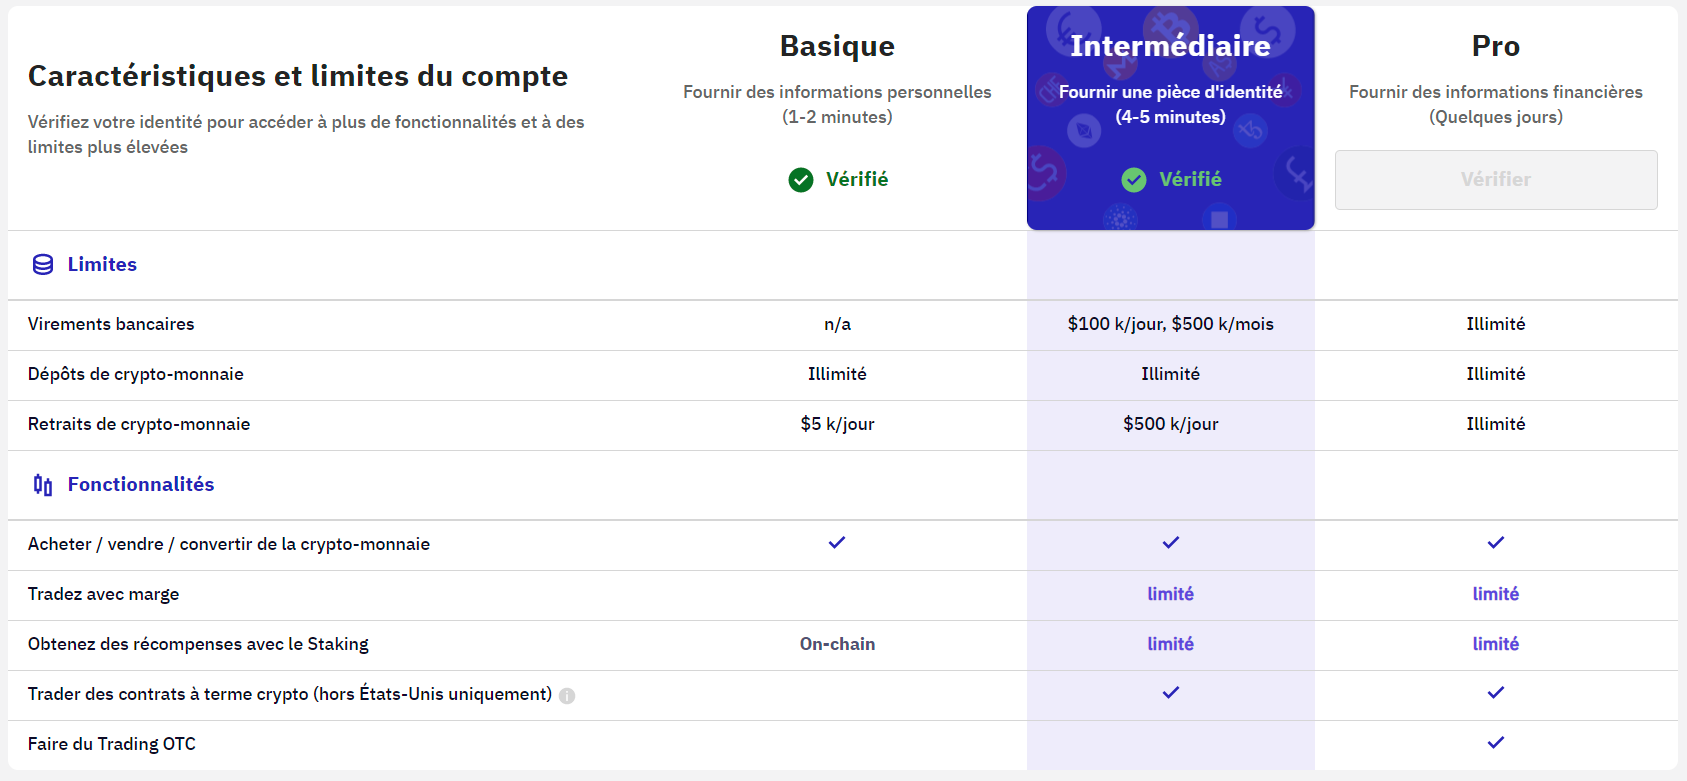Image resolution: width=1687 pixels, height=781 pixels.
Task: Click '$100 k/jour, $500 k/mois' value
Action: pyautogui.click(x=1171, y=324)
